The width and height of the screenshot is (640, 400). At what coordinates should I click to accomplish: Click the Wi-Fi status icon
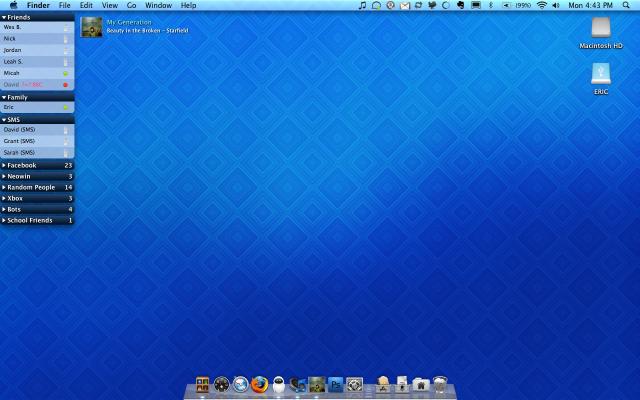(542, 6)
